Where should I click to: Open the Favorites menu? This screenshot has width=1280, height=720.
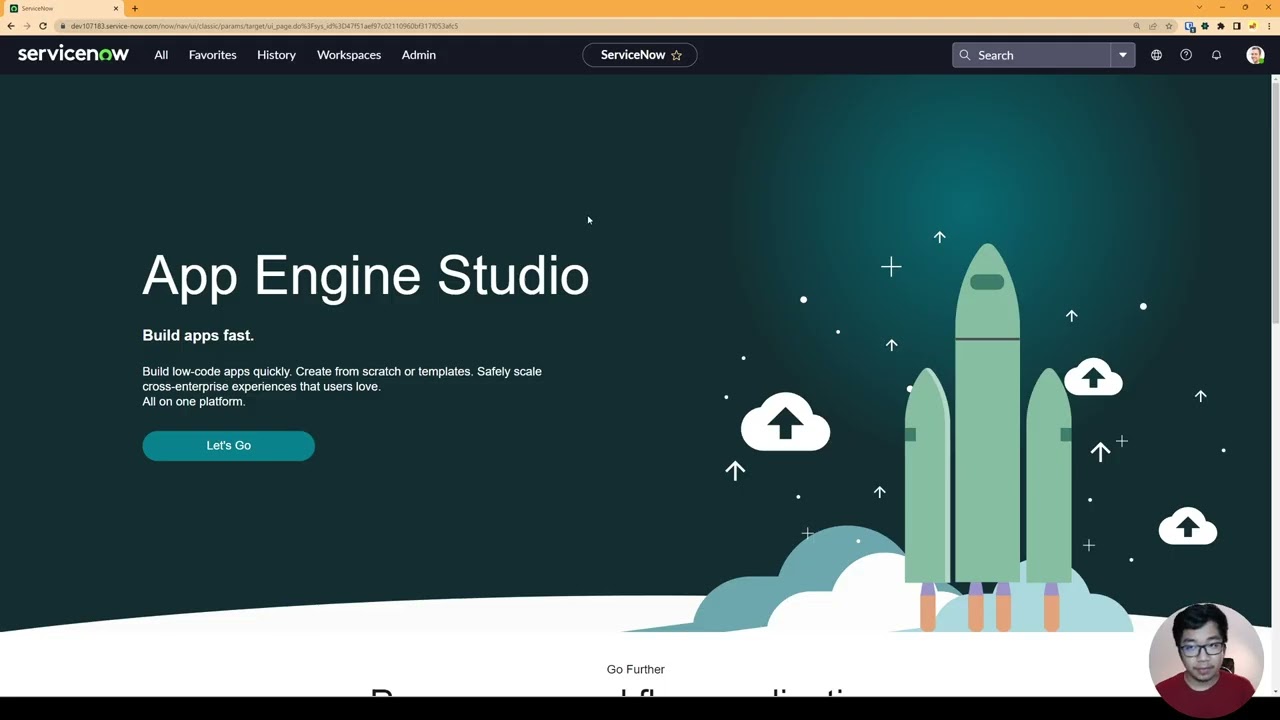click(213, 55)
